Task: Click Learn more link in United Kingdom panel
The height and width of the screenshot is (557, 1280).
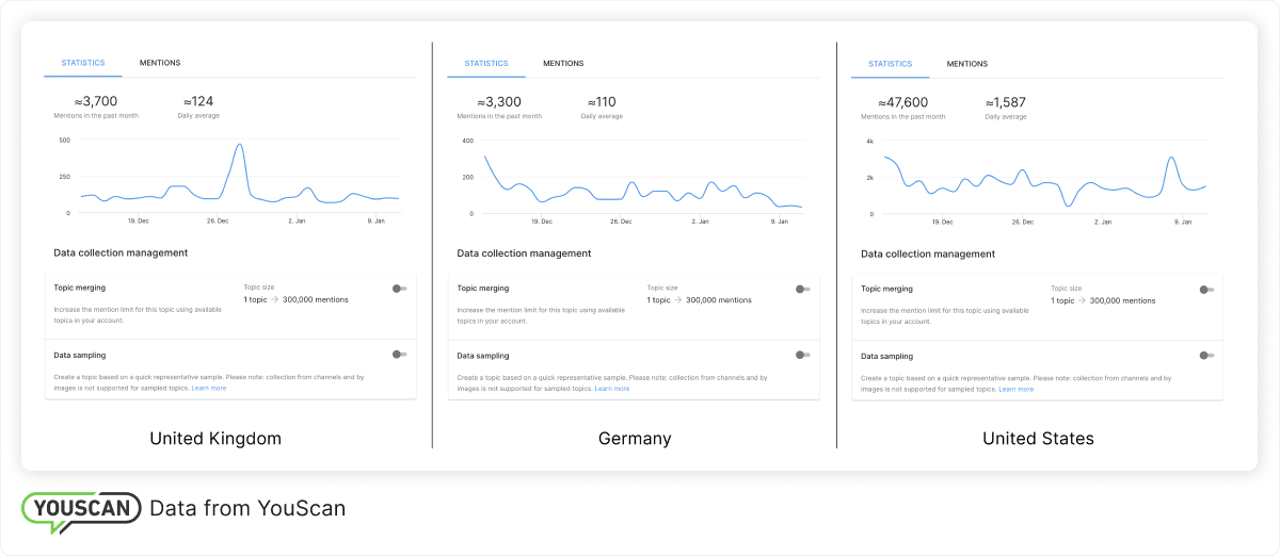Action: click(209, 388)
